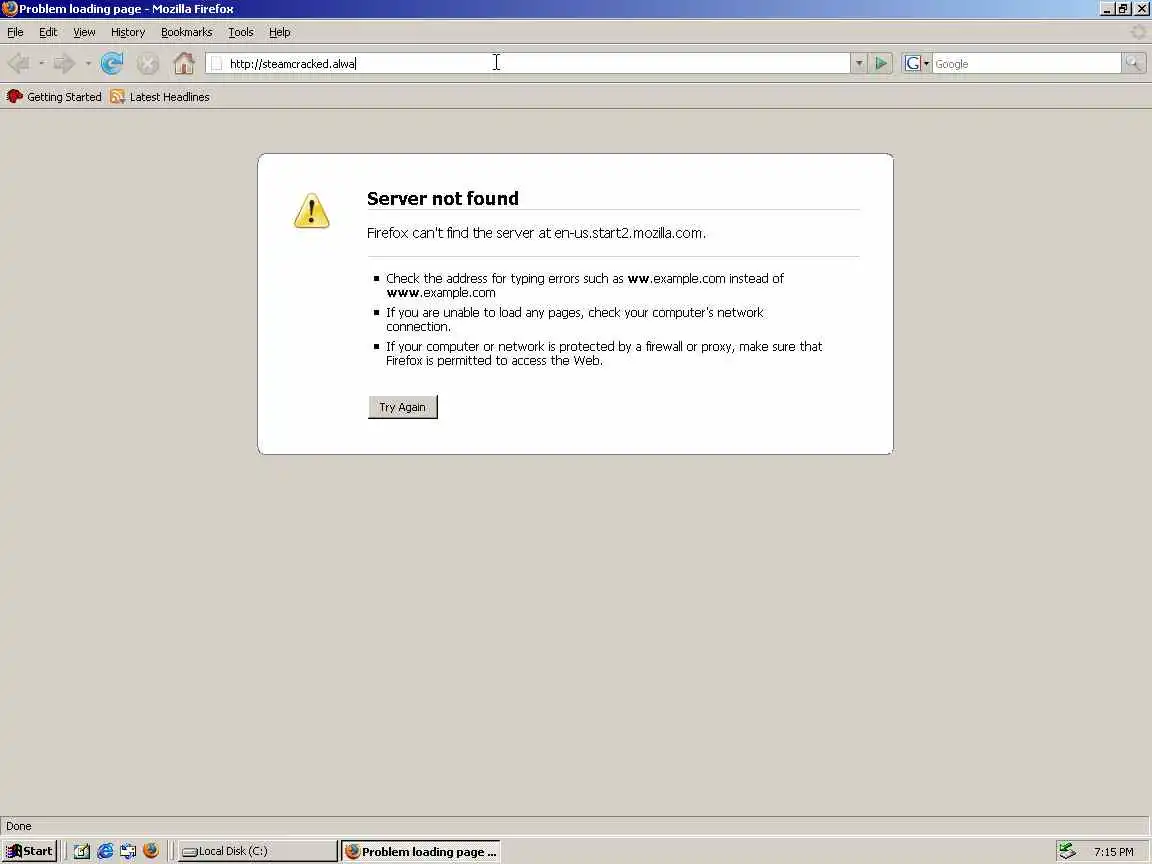
Task: Open the Bookmarks menu
Action: coord(186,32)
